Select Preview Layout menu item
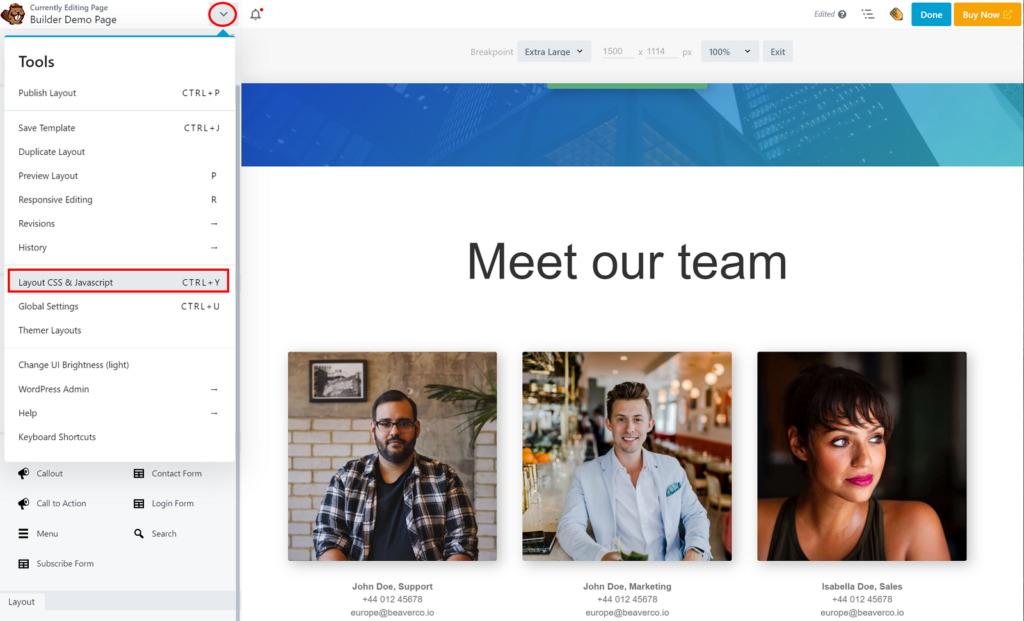Viewport: 1024px width, 621px height. click(119, 176)
